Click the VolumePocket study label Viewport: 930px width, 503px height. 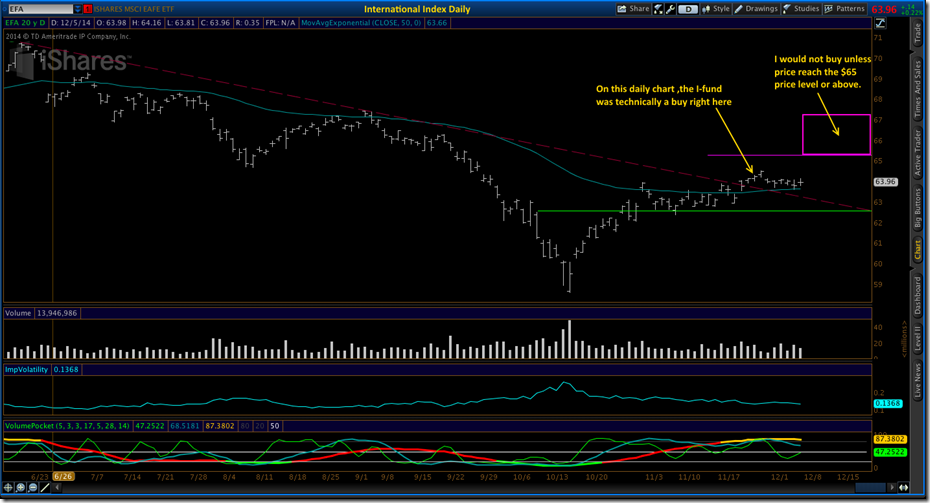click(x=67, y=426)
